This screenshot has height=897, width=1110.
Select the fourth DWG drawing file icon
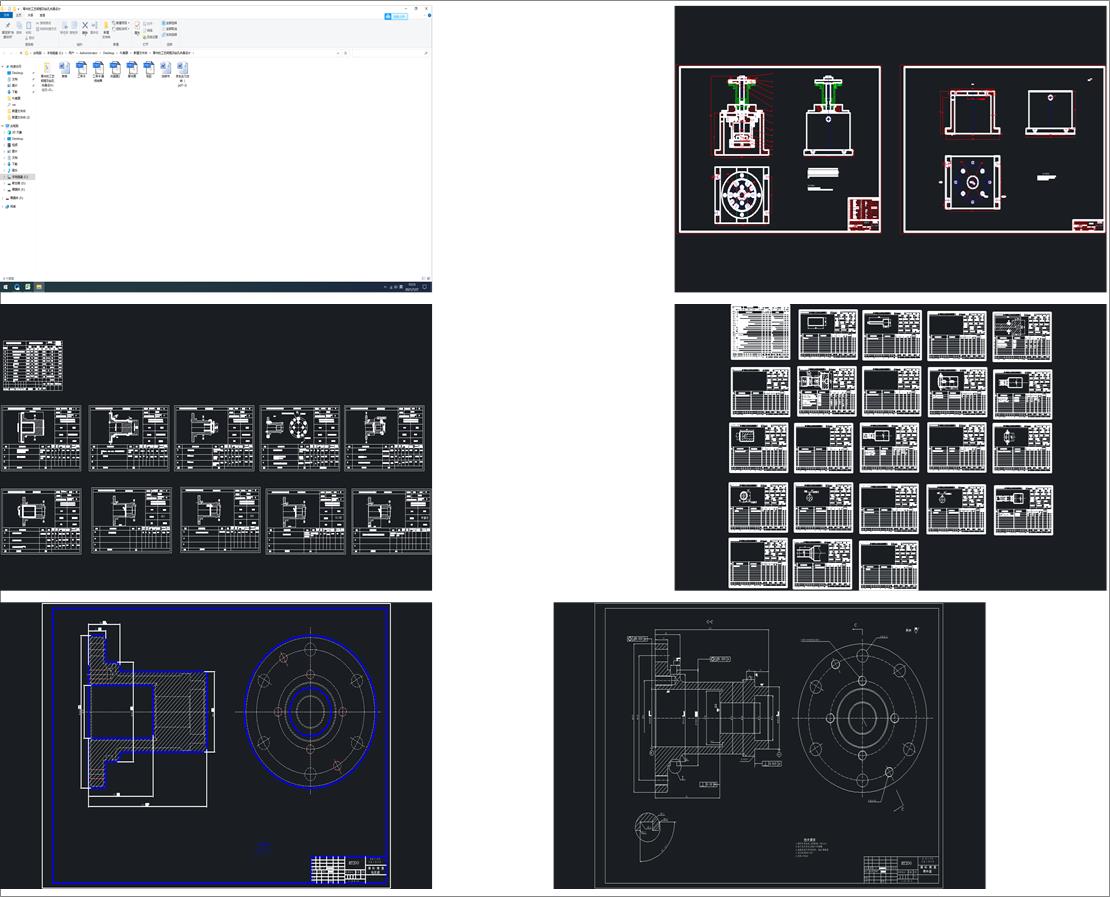point(132,69)
